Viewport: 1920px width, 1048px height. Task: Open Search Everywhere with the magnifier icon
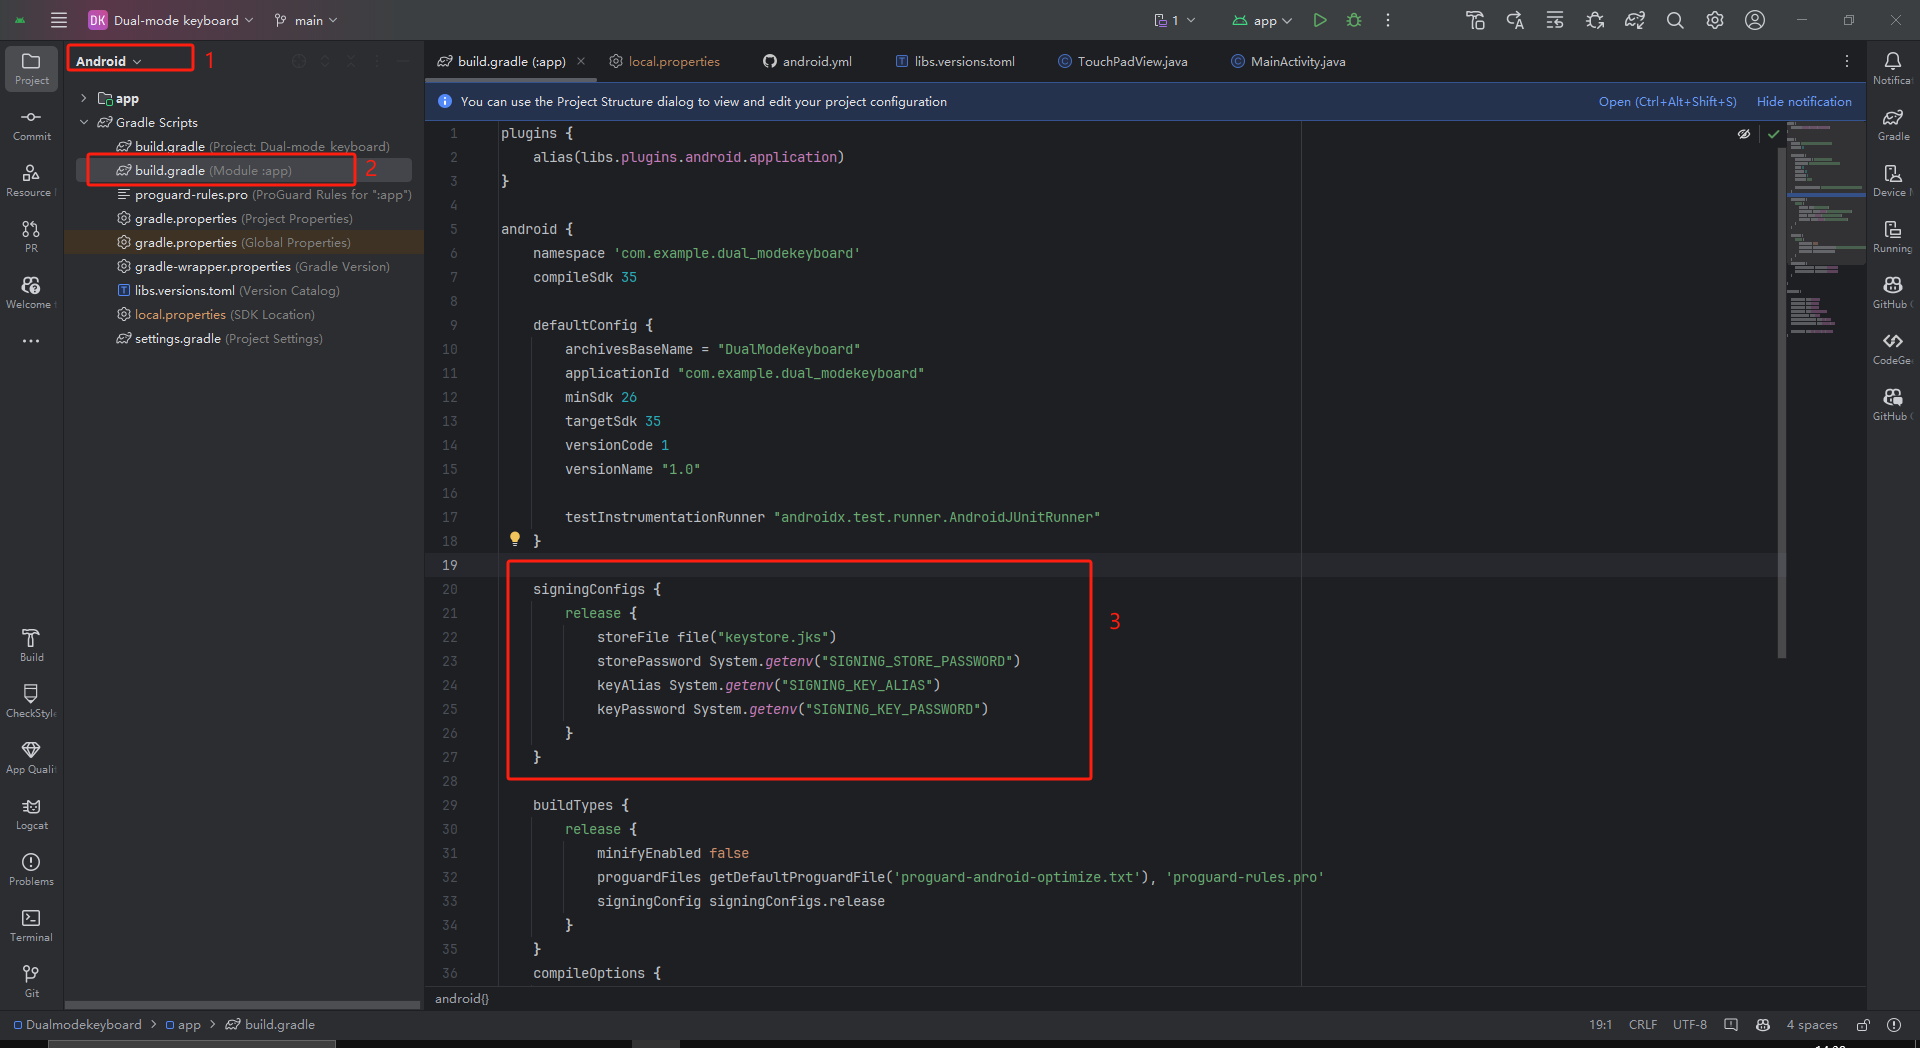(x=1674, y=19)
